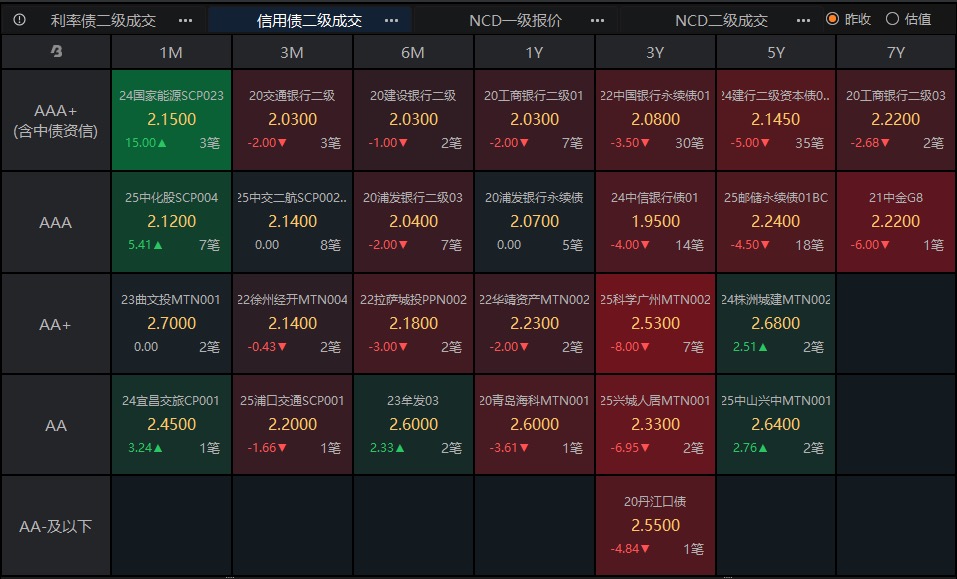Click the 25中山兴中MTN001 bond cell
957x579 pixels.
click(776, 425)
